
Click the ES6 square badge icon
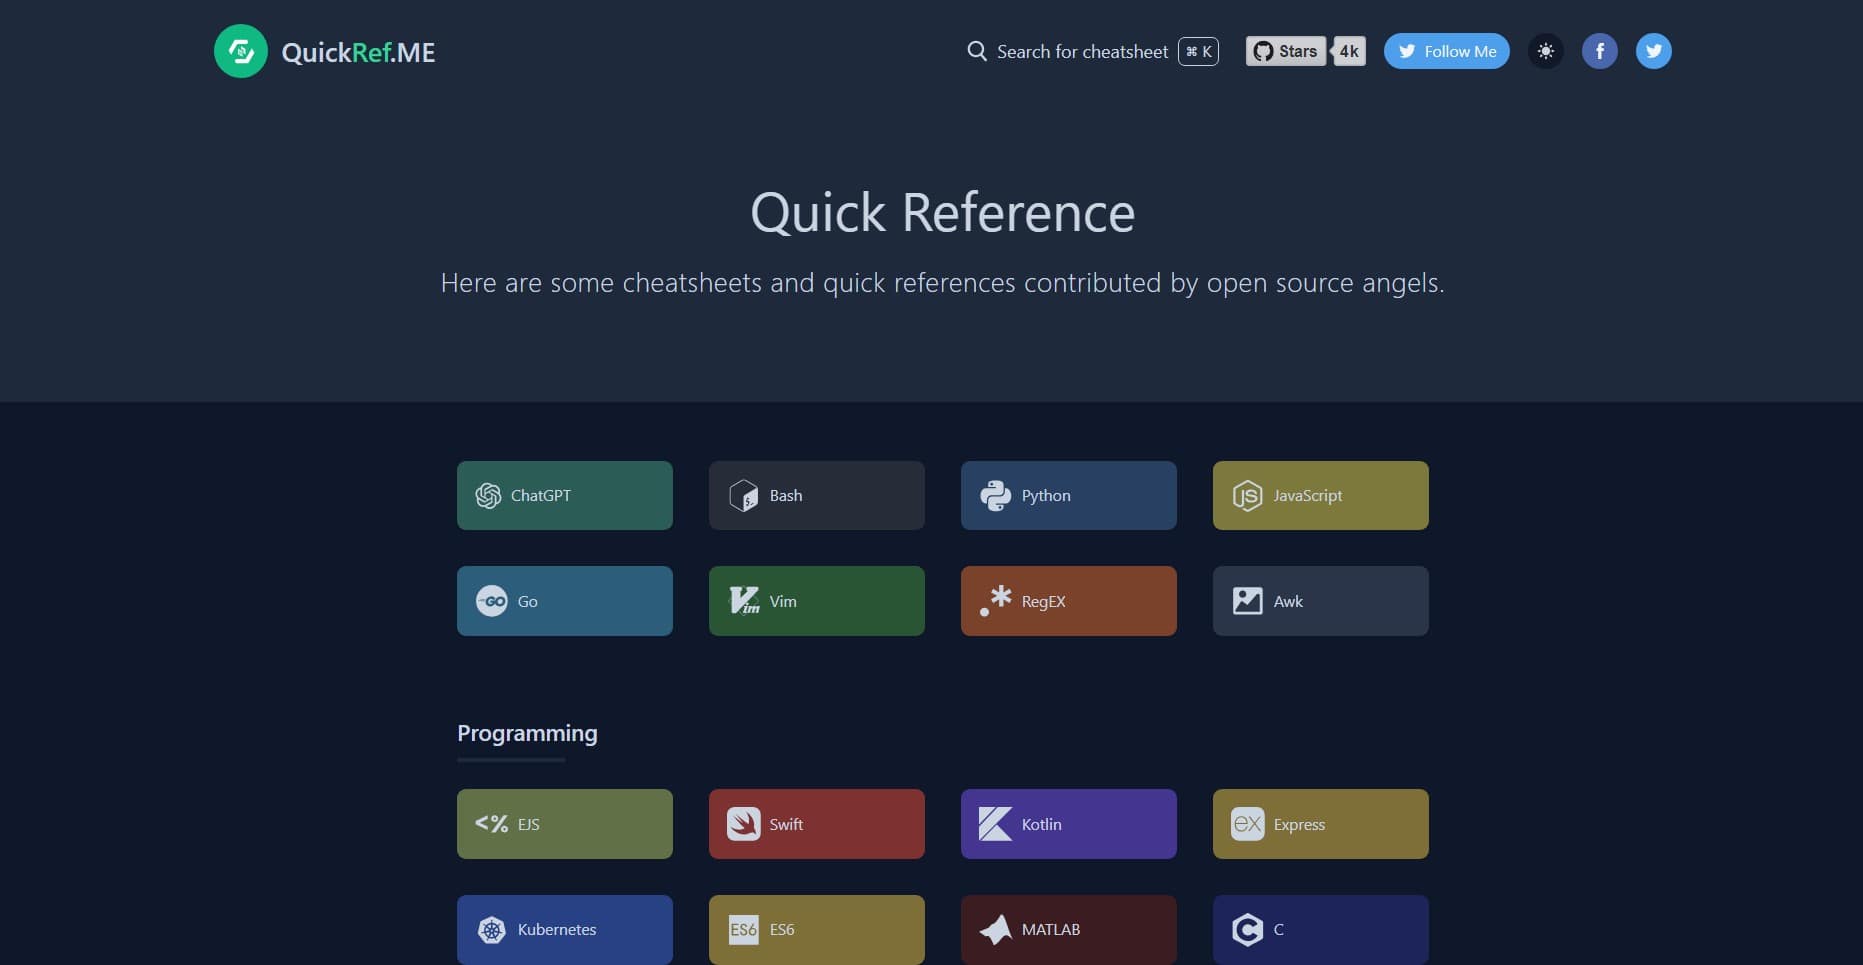(743, 929)
